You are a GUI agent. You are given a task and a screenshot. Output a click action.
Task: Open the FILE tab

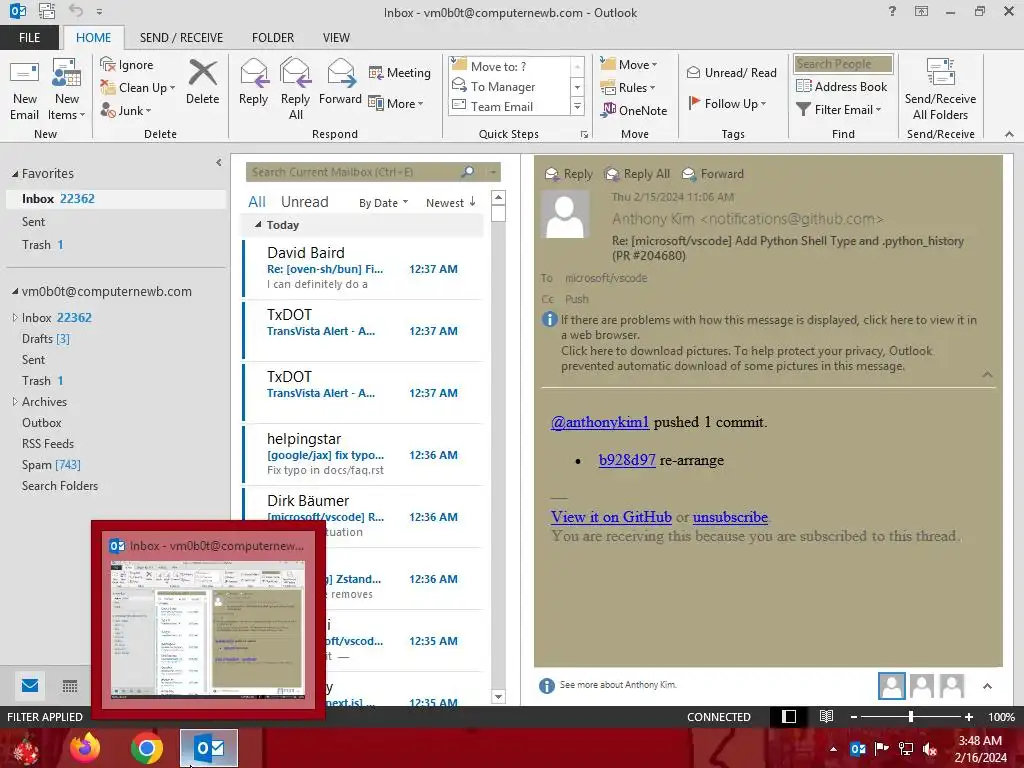click(x=29, y=38)
